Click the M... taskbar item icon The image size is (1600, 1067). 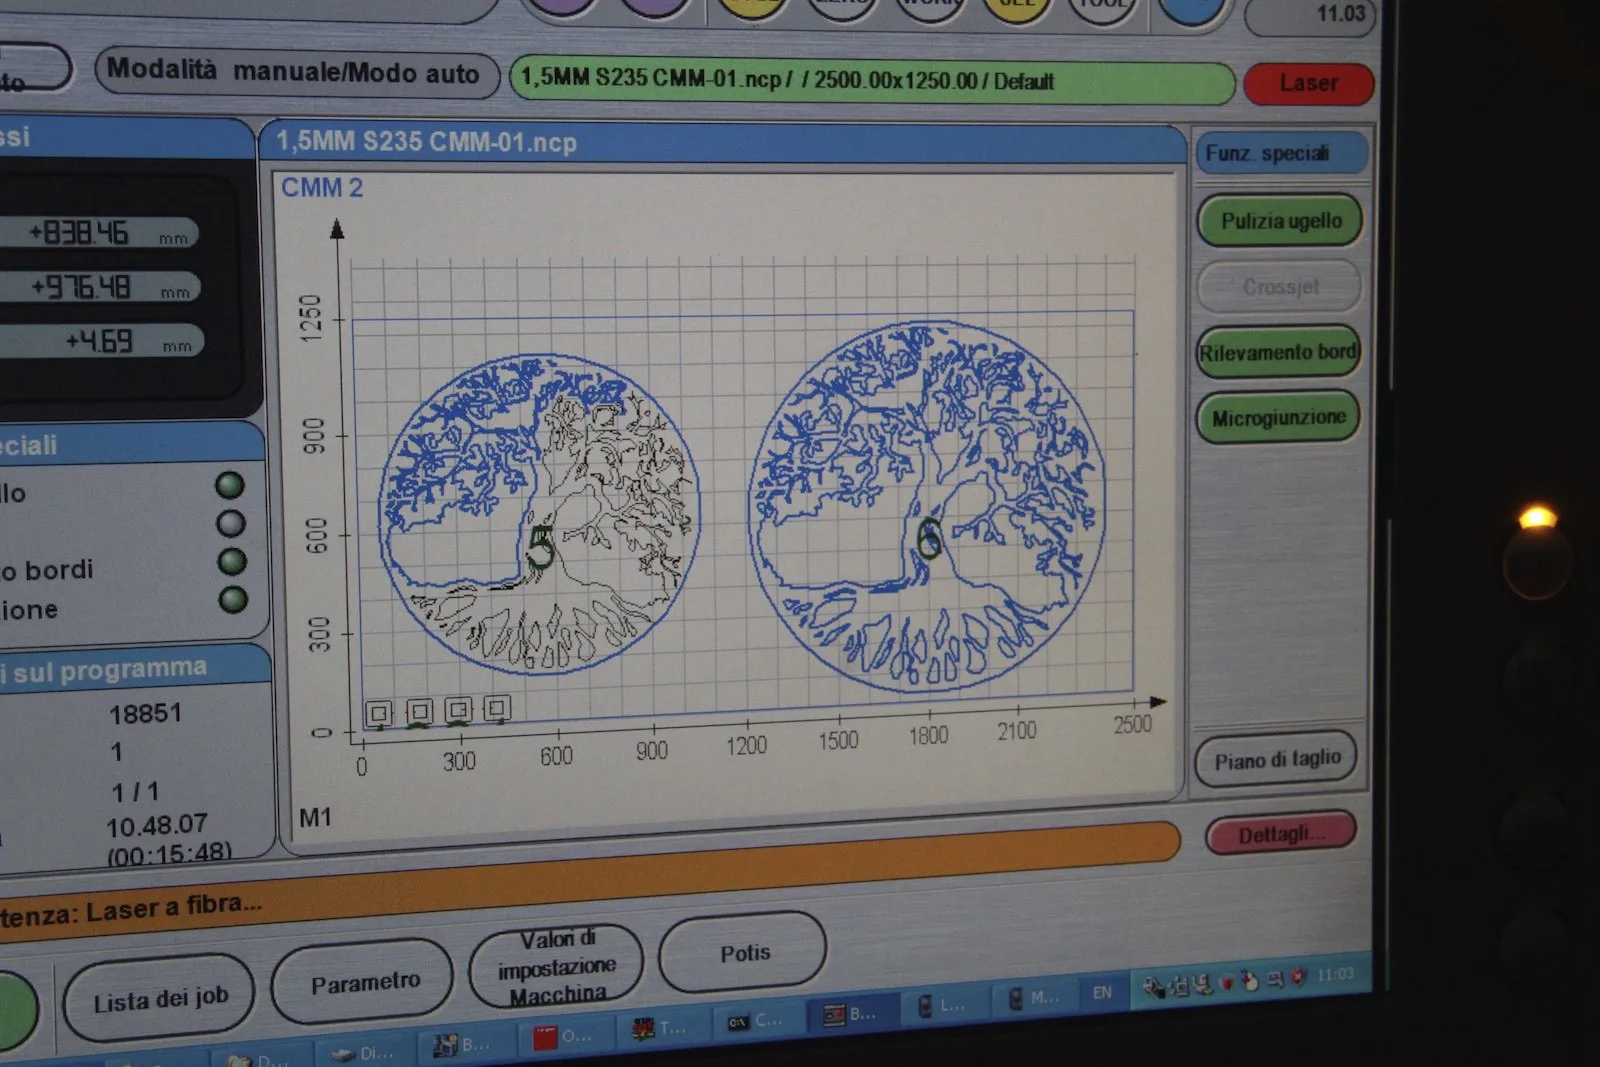(1017, 997)
